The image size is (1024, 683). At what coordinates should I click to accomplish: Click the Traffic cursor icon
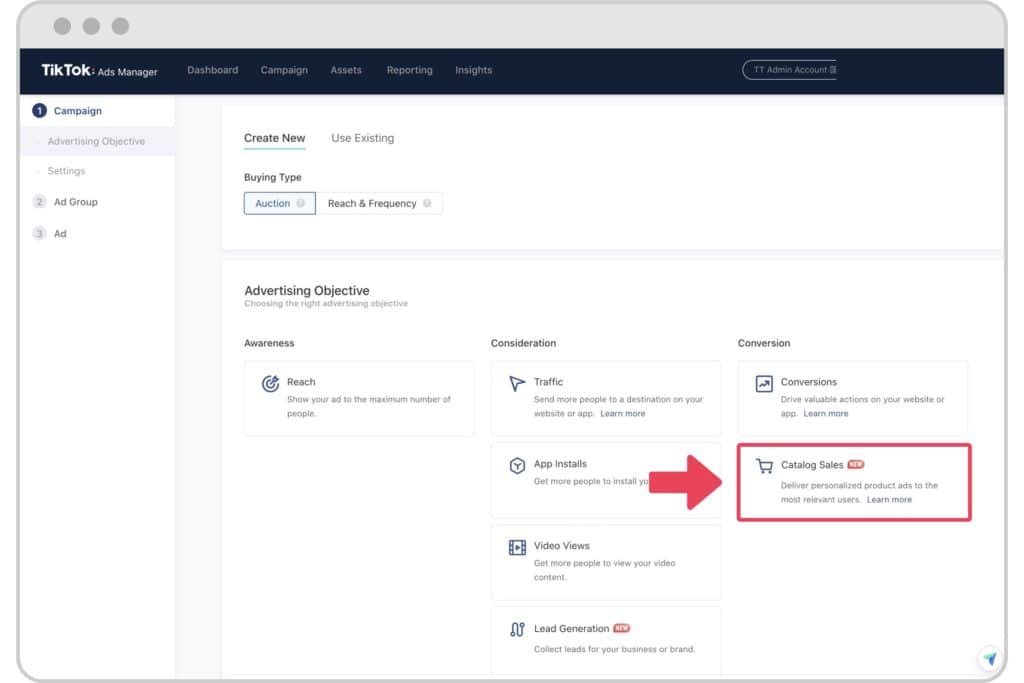517,383
